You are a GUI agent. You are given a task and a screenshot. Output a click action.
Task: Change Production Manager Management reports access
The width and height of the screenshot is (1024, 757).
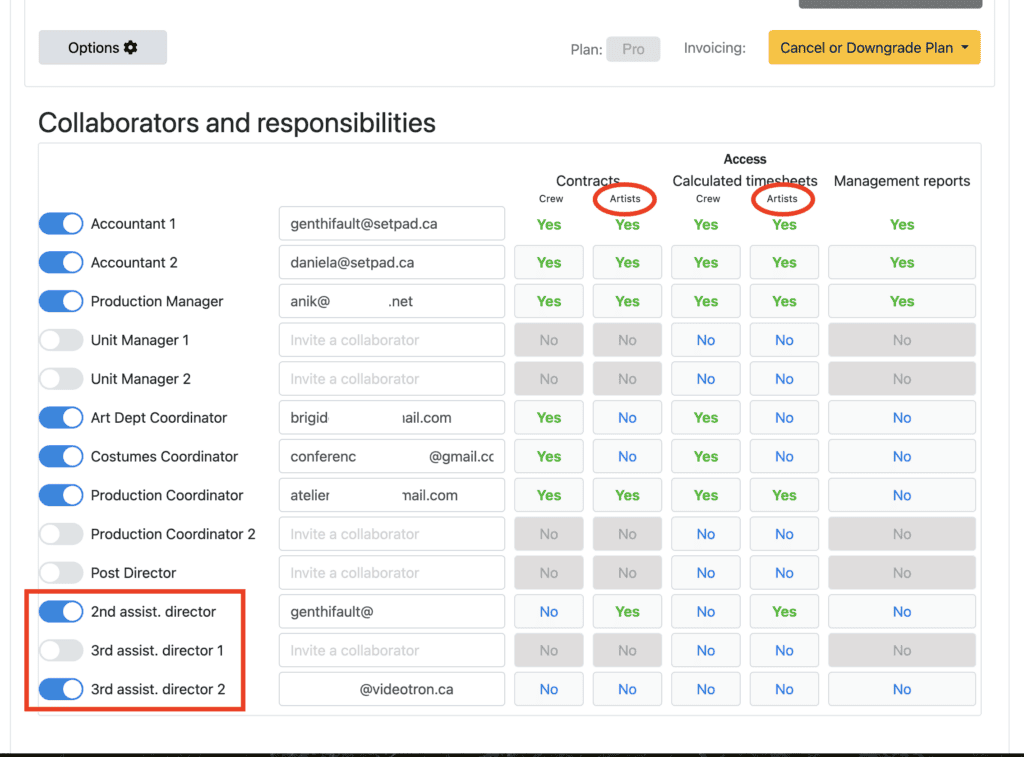click(901, 301)
